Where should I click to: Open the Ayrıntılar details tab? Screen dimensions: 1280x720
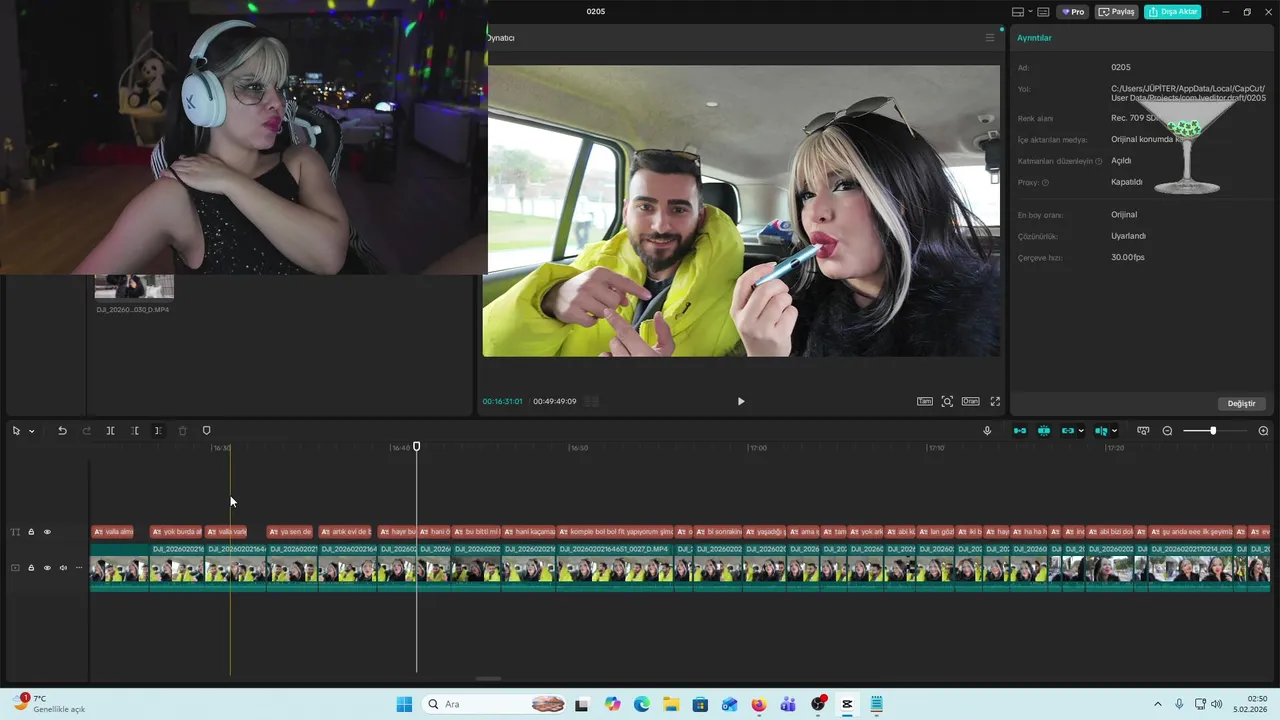coord(1034,38)
